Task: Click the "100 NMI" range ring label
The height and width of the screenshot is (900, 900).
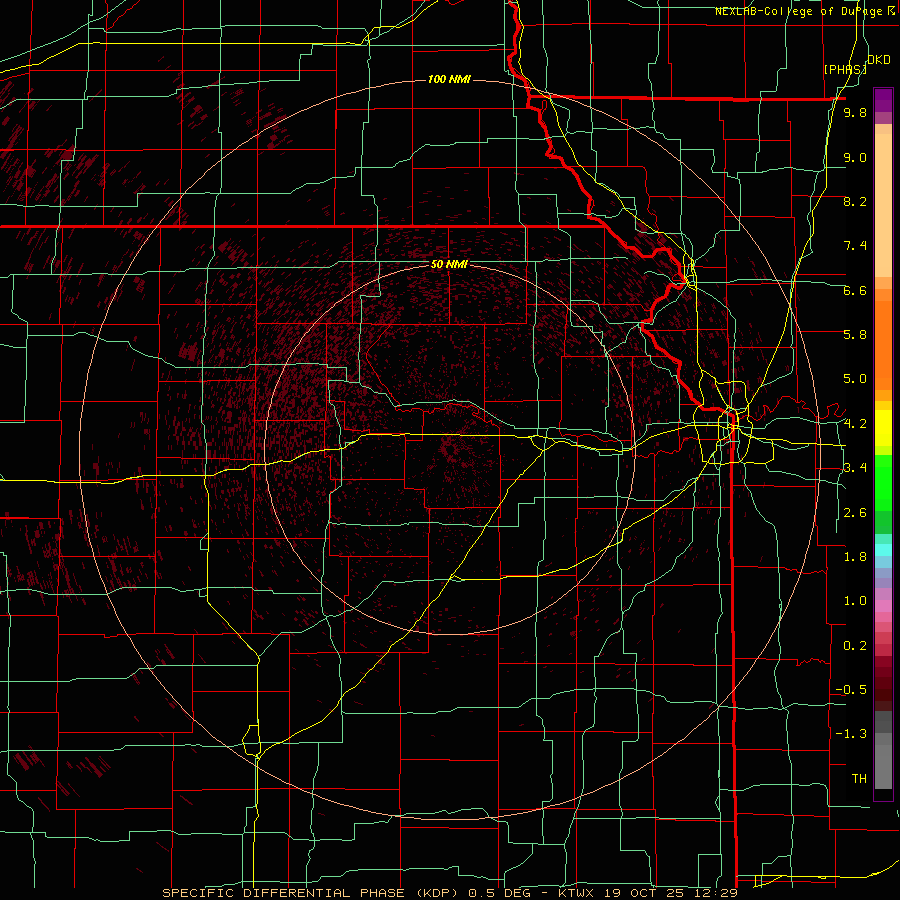Action: (x=449, y=79)
